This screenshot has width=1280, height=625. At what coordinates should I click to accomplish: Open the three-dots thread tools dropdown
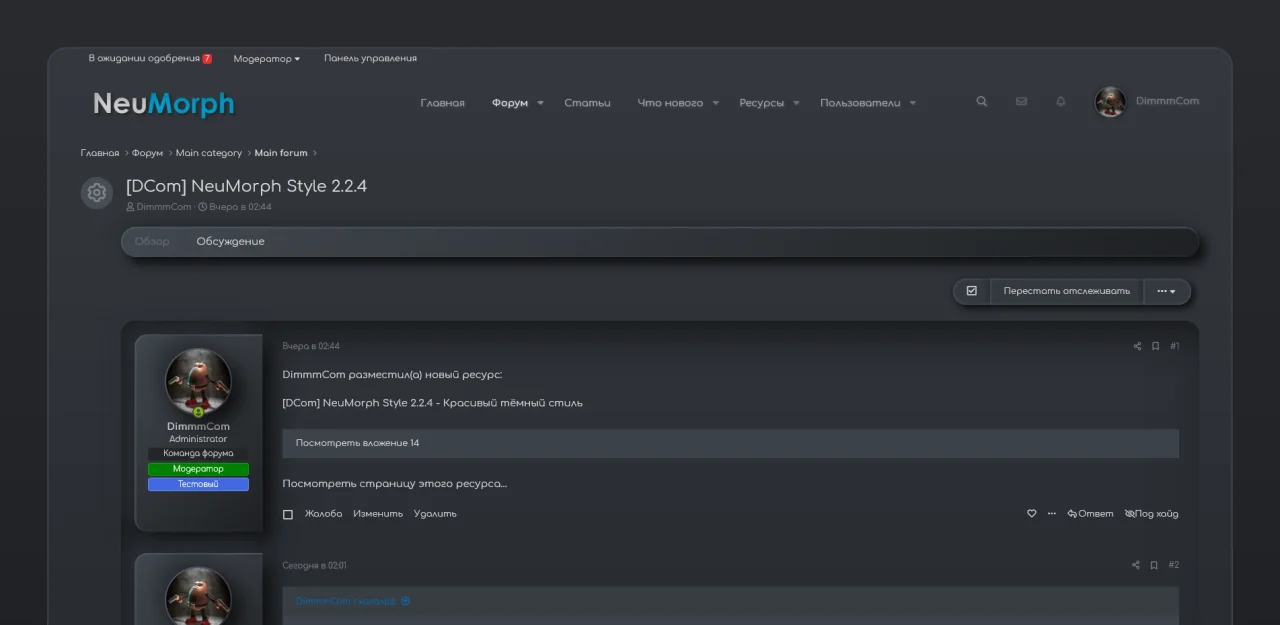1166,291
